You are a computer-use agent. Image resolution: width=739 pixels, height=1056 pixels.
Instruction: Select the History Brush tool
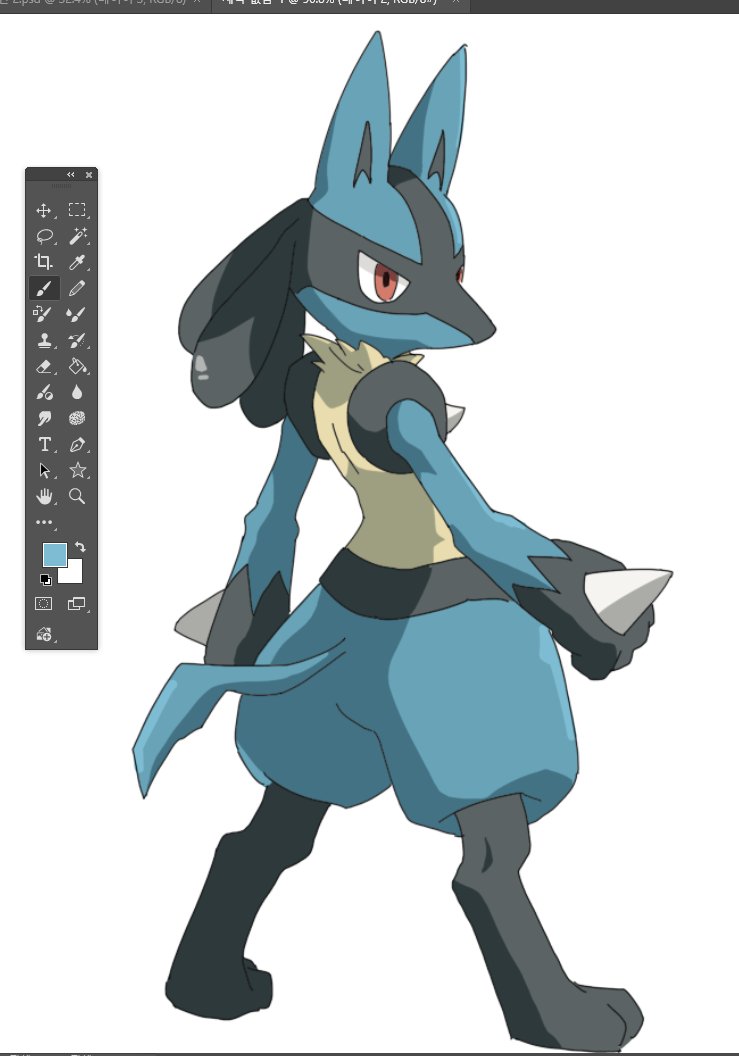point(77,340)
